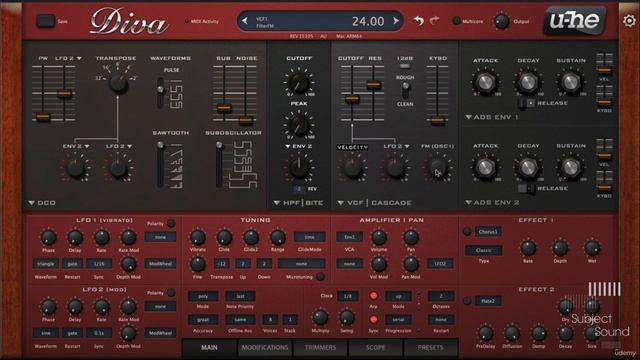Viewport: 640px width, 360px height.
Task: Switch to the MAIN tab
Action: point(209,348)
